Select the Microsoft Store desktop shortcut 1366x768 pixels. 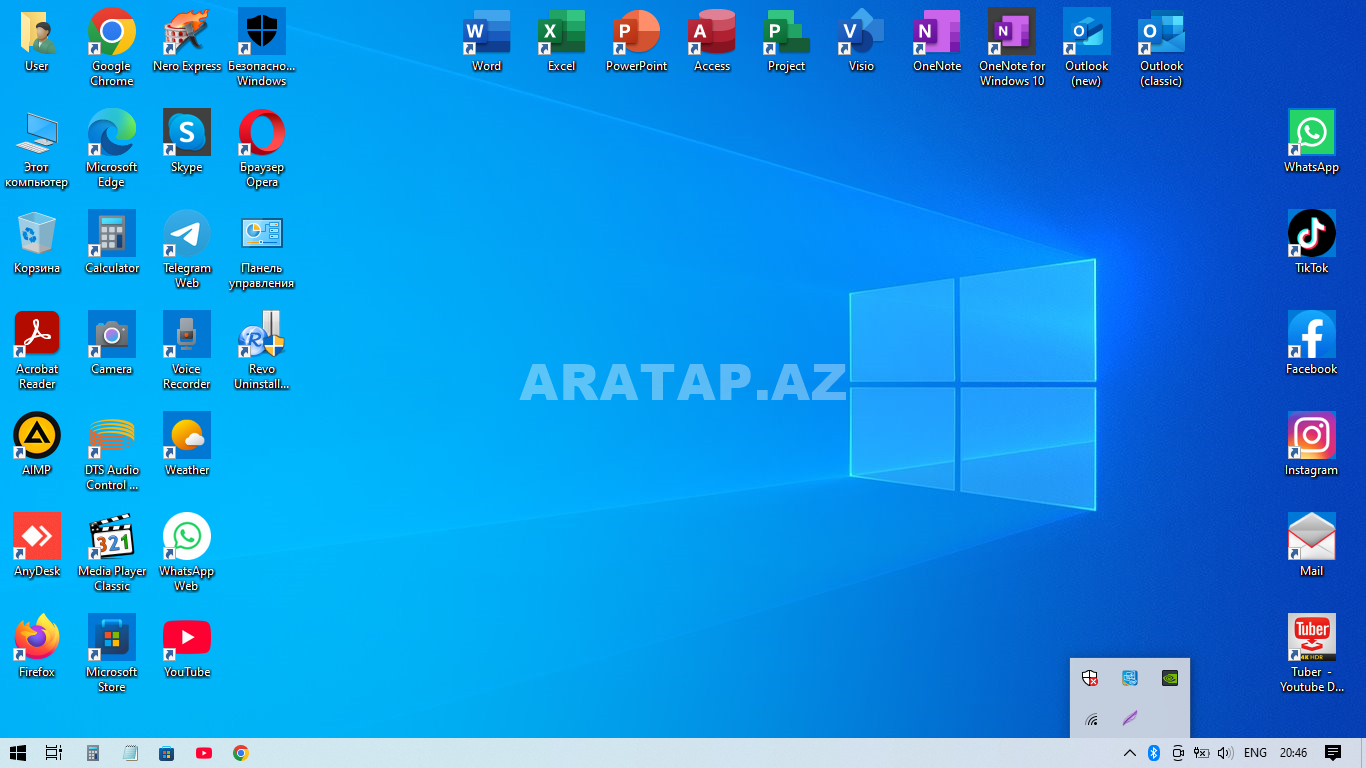pyautogui.click(x=112, y=653)
